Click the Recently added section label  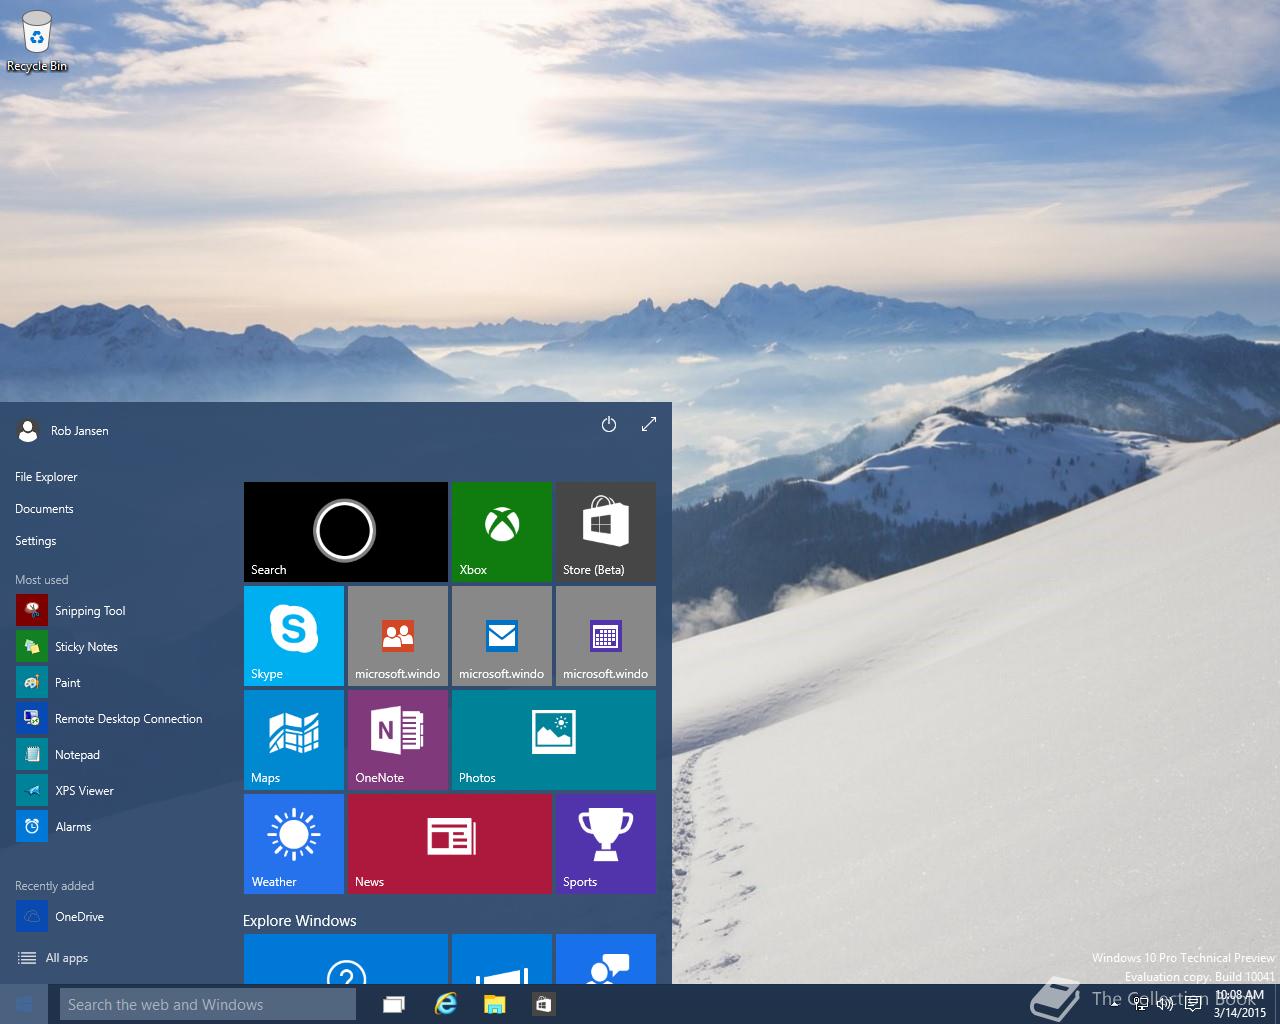(x=55, y=886)
